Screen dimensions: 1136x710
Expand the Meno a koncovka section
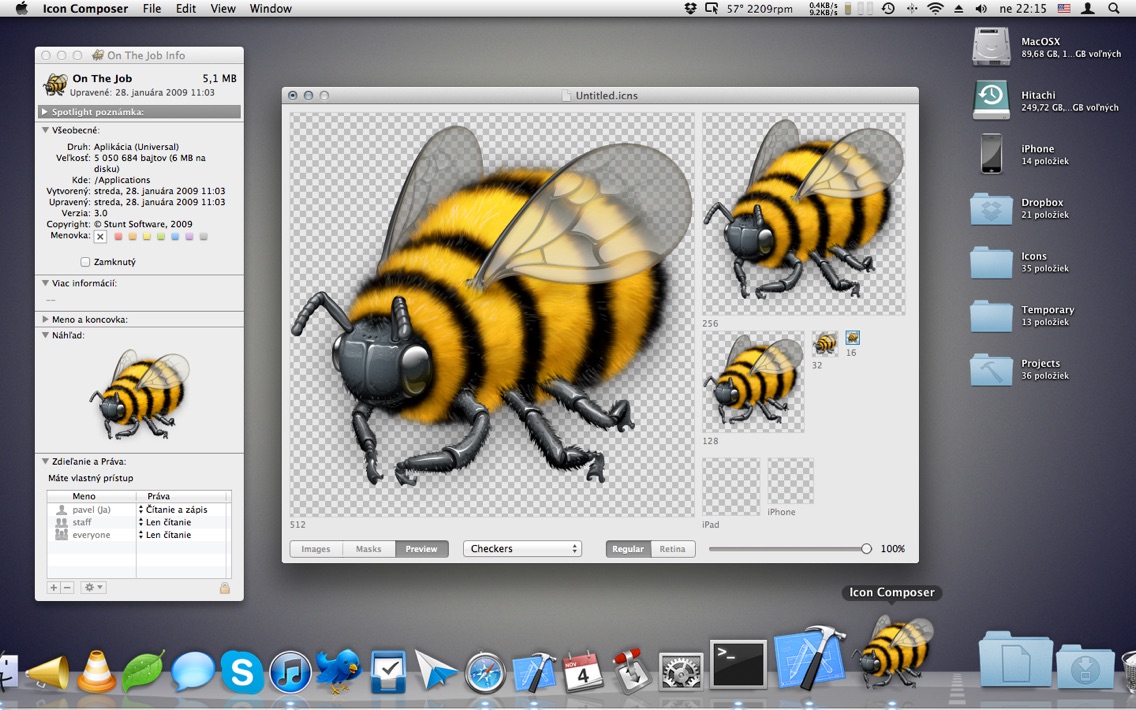[45, 320]
